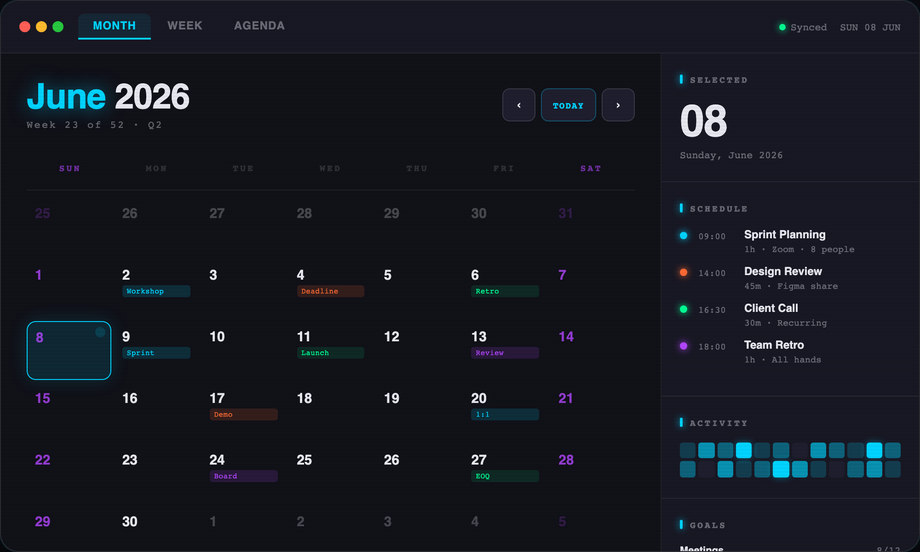Select the highlighted June 8 day cell

69,350
